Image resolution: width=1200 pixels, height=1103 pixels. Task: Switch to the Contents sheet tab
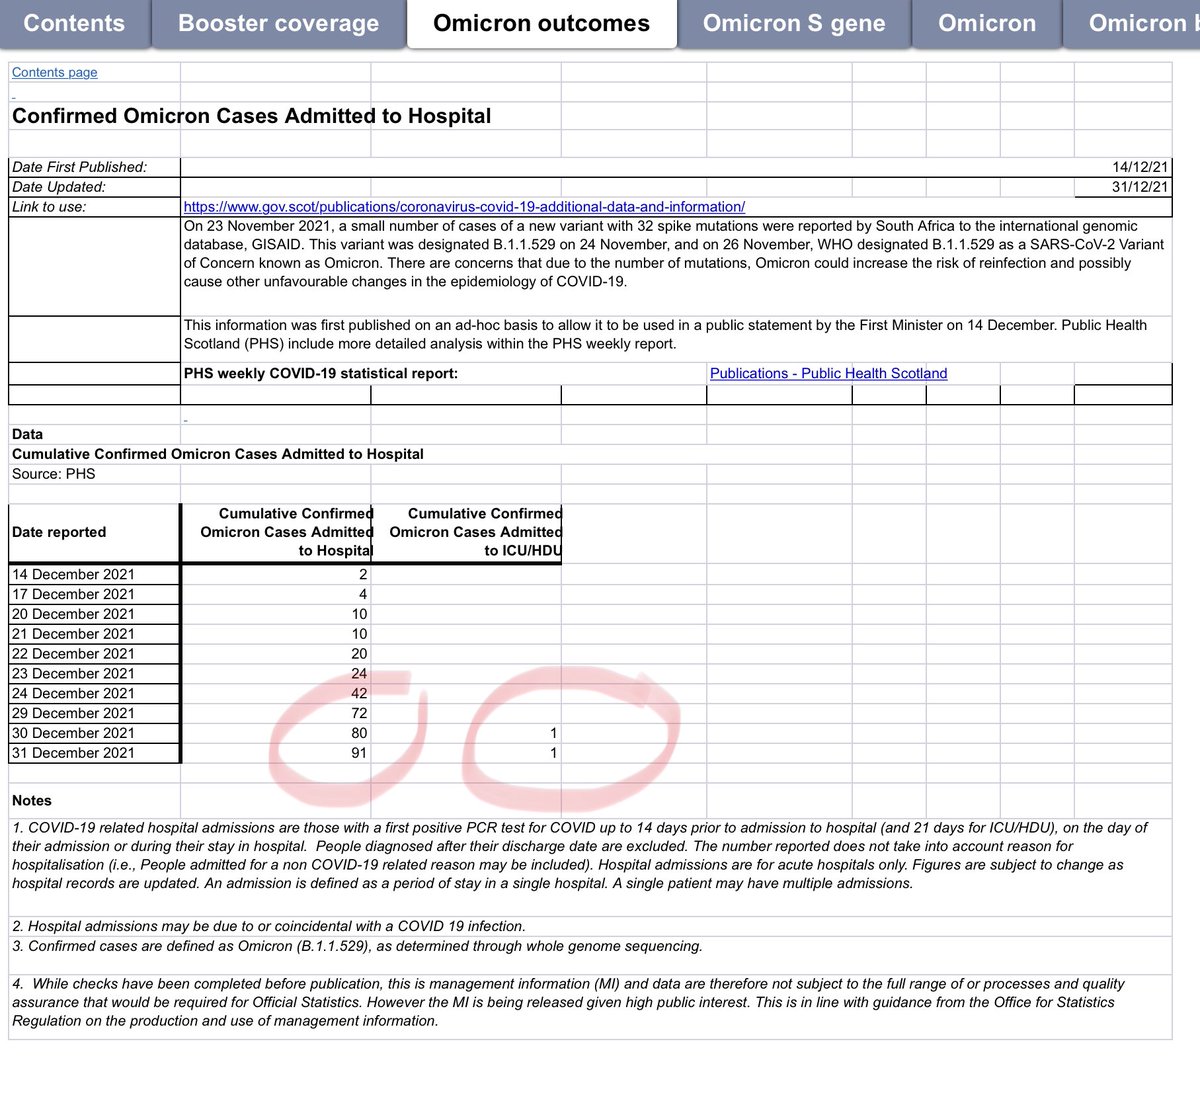click(x=74, y=23)
